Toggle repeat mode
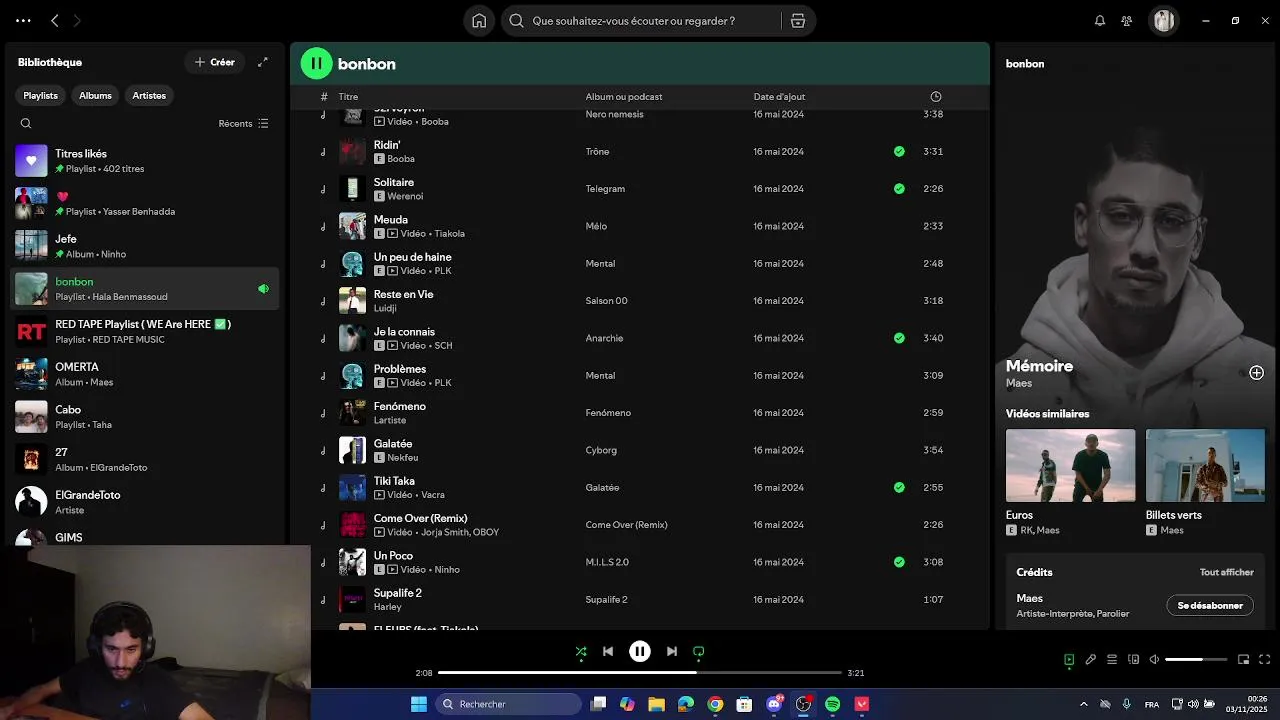Screen dimensions: 1280x720 [x=699, y=652]
